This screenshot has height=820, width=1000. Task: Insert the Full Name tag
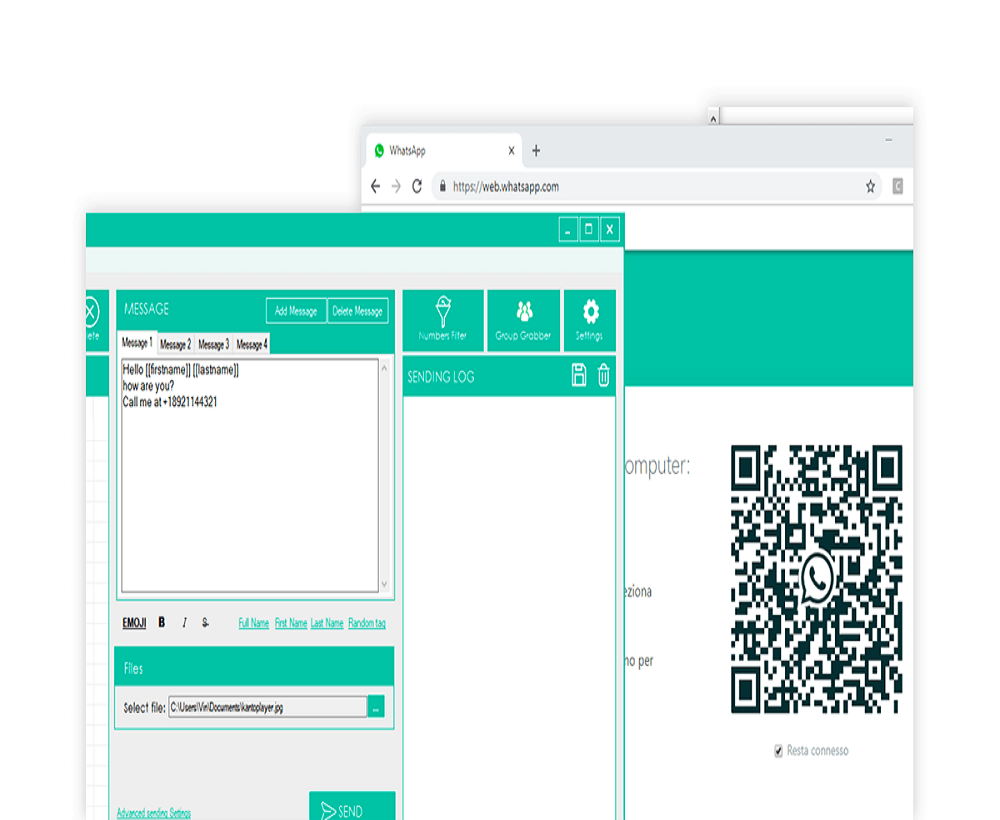click(254, 623)
